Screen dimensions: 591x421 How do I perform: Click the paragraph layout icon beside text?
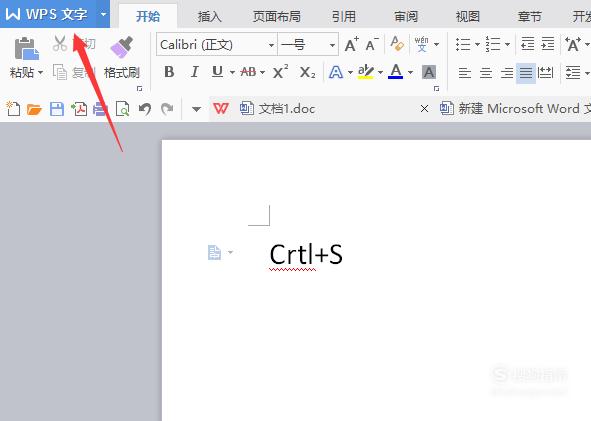pos(214,253)
